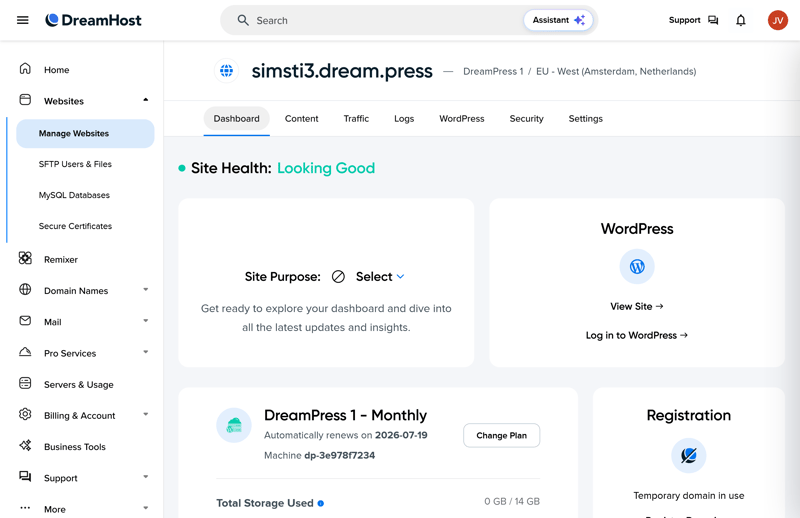This screenshot has height=518, width=800.
Task: Click the Support link in header
Action: [x=685, y=20]
